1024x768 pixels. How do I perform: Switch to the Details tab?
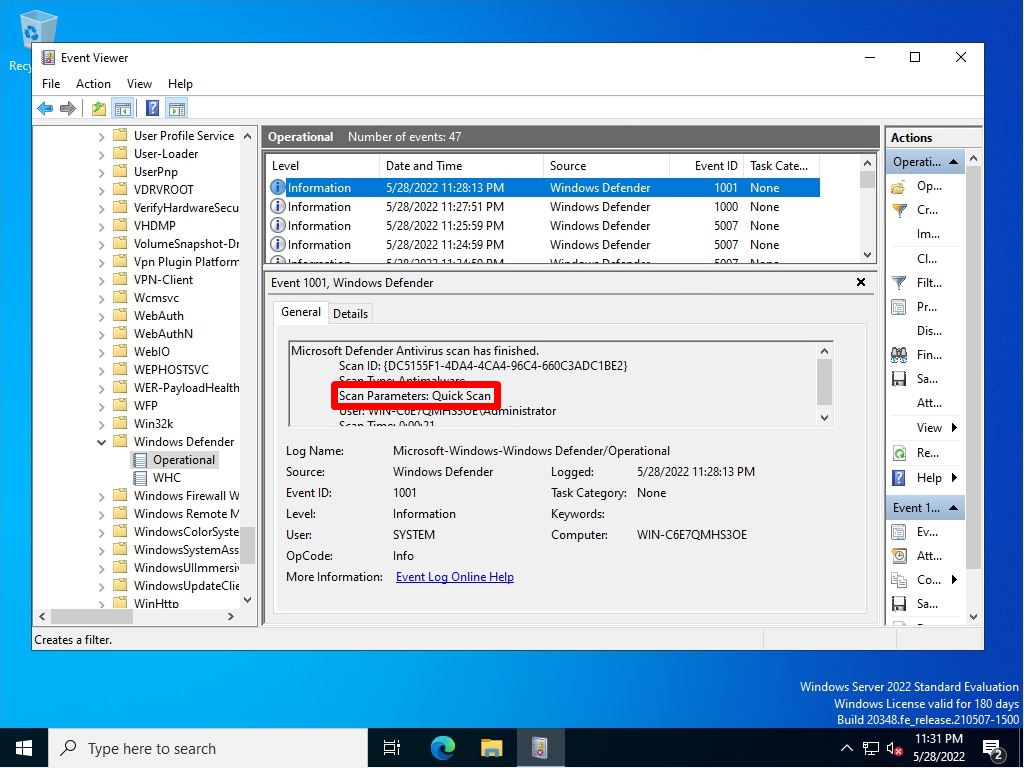click(350, 313)
